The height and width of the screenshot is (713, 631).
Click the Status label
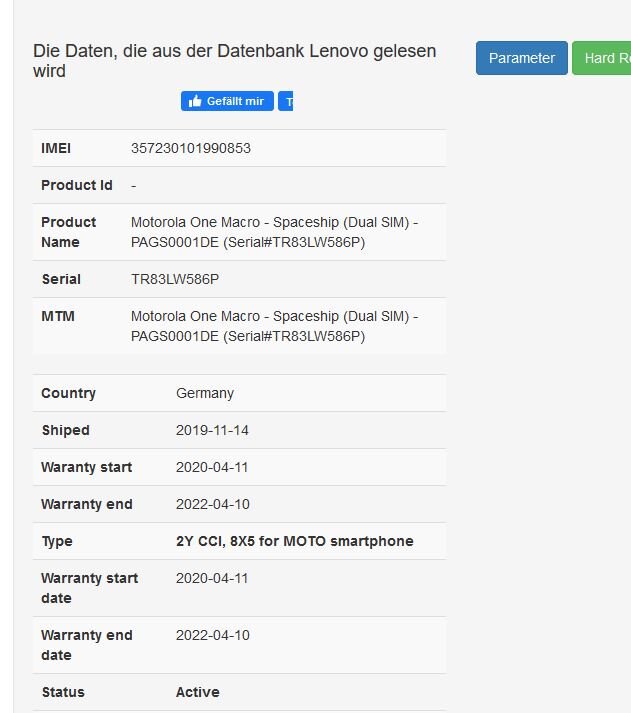click(63, 692)
